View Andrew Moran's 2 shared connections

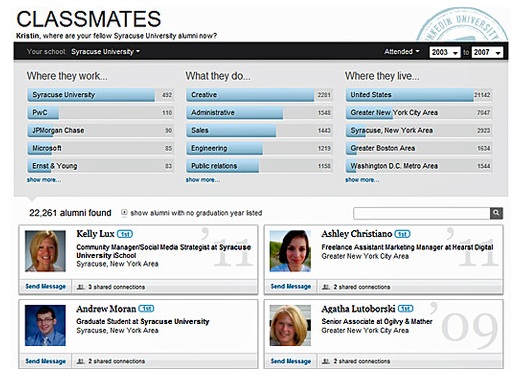click(x=116, y=361)
